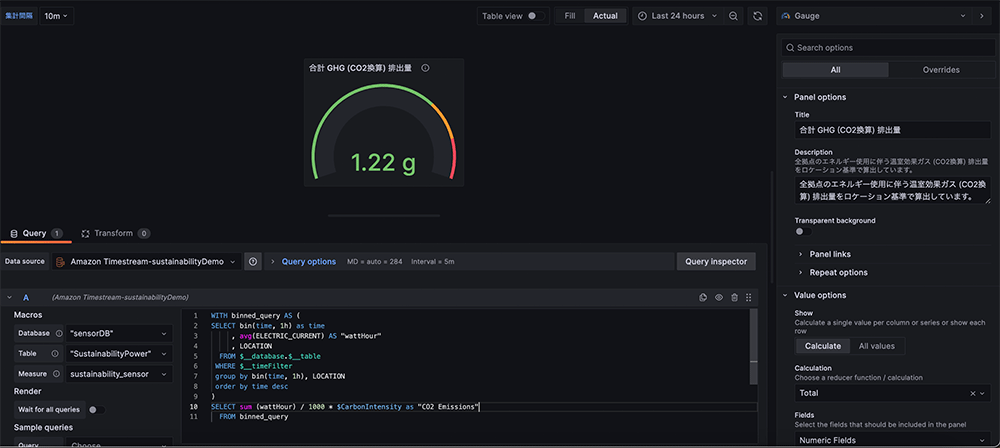Collapse query A row
1000x448 pixels.
(x=10, y=297)
